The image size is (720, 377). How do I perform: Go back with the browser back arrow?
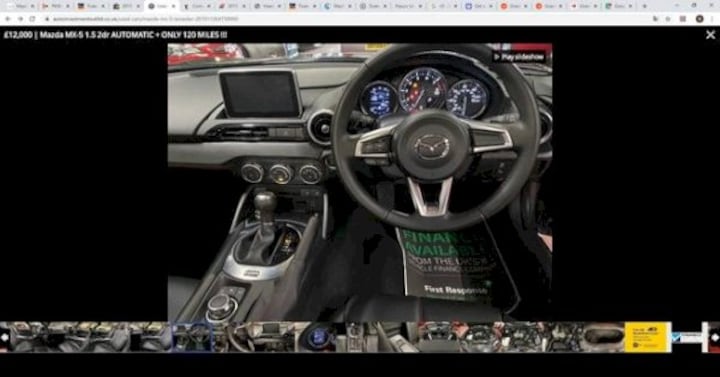[8, 19]
